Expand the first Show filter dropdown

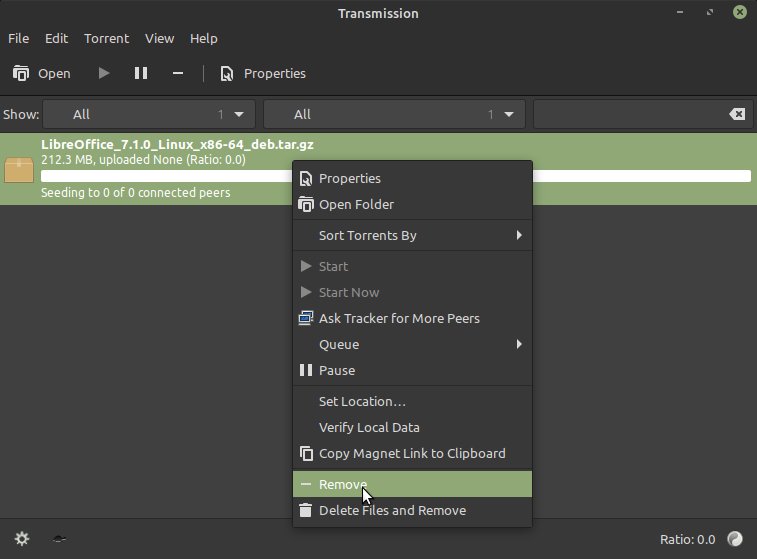pos(149,114)
